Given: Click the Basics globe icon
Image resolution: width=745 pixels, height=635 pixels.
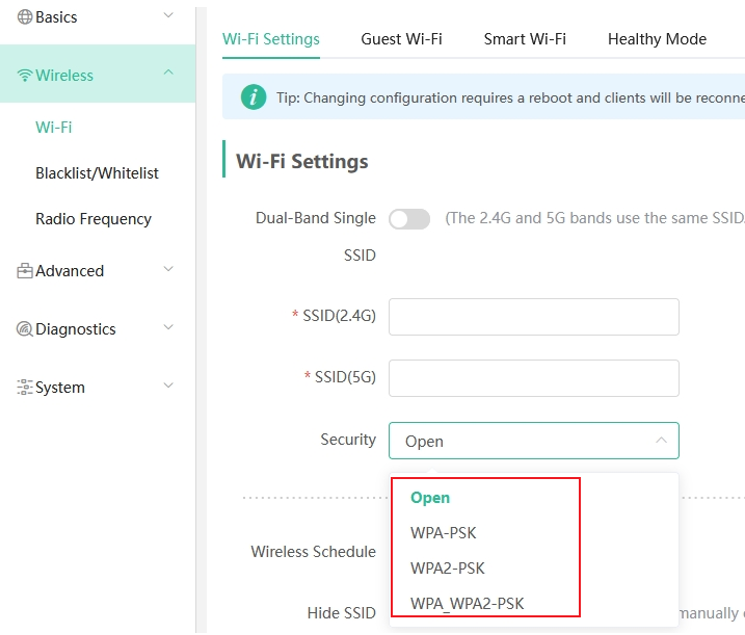Looking at the screenshot, I should click(x=25, y=17).
